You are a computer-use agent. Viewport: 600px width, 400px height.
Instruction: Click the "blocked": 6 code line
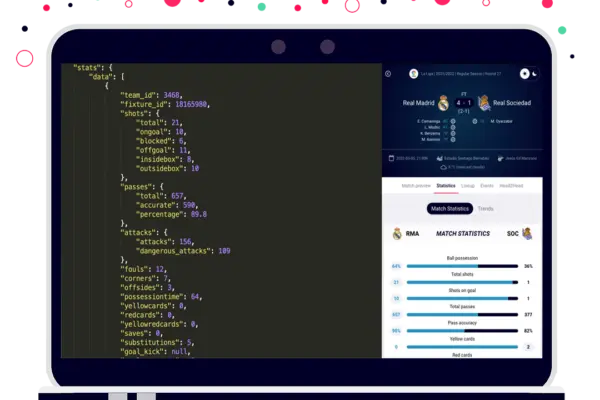pos(161,141)
